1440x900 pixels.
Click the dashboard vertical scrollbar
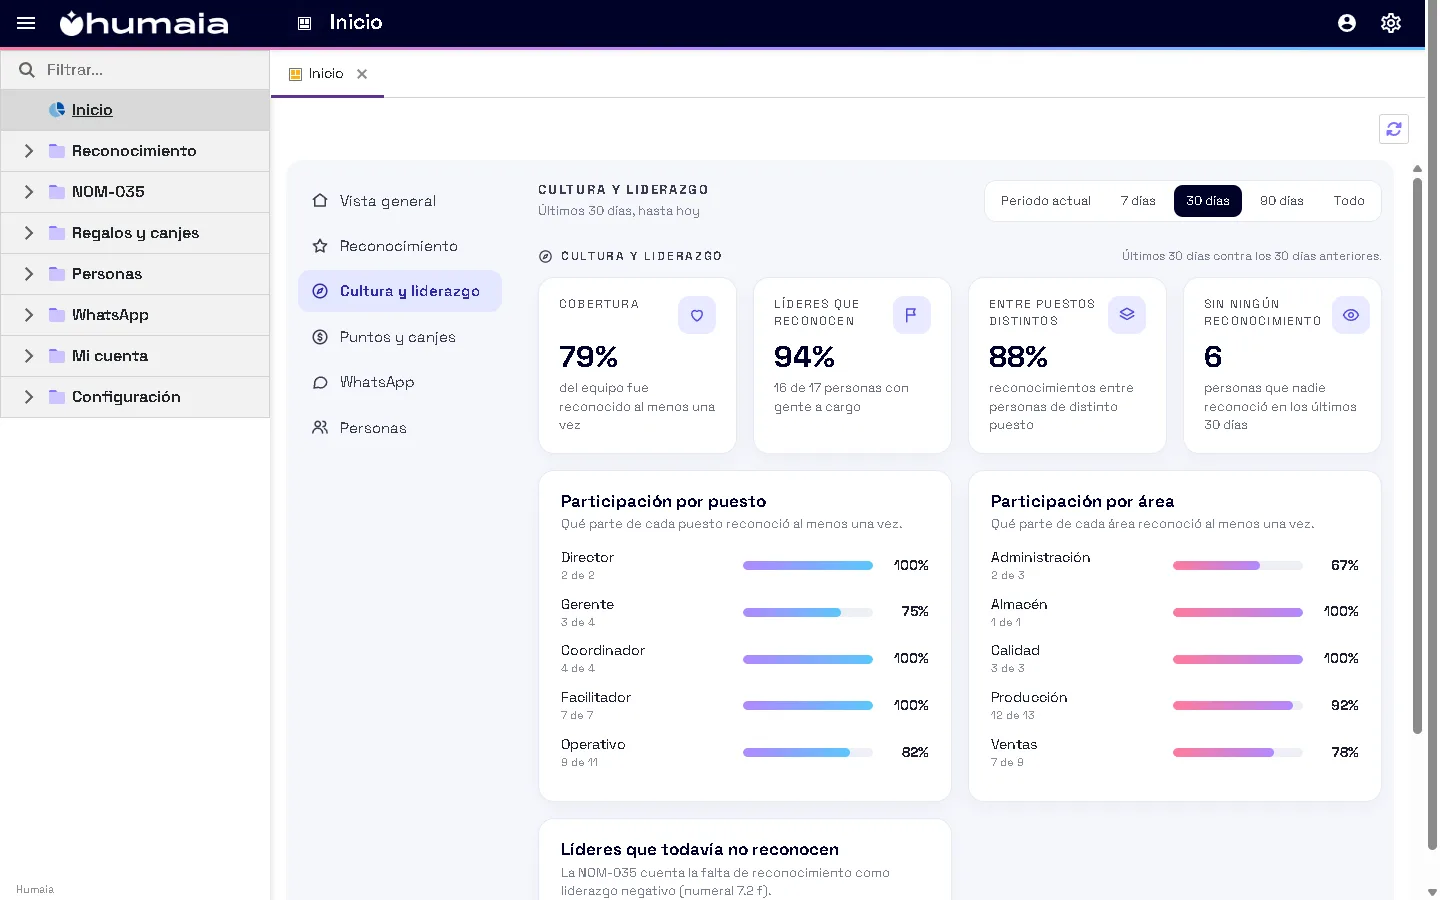(1417, 456)
